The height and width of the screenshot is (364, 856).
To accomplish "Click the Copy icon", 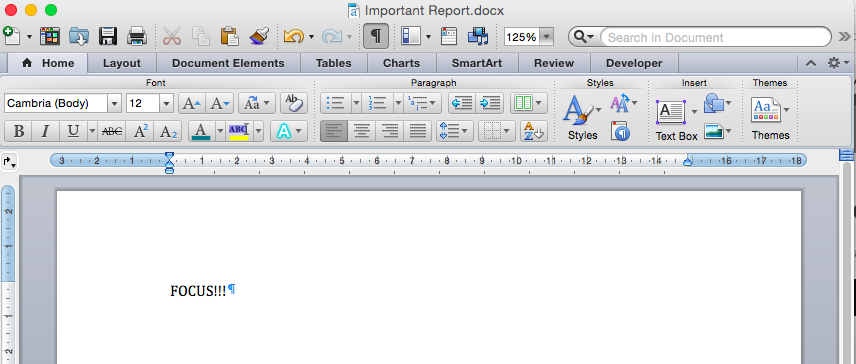I will pyautogui.click(x=200, y=36).
